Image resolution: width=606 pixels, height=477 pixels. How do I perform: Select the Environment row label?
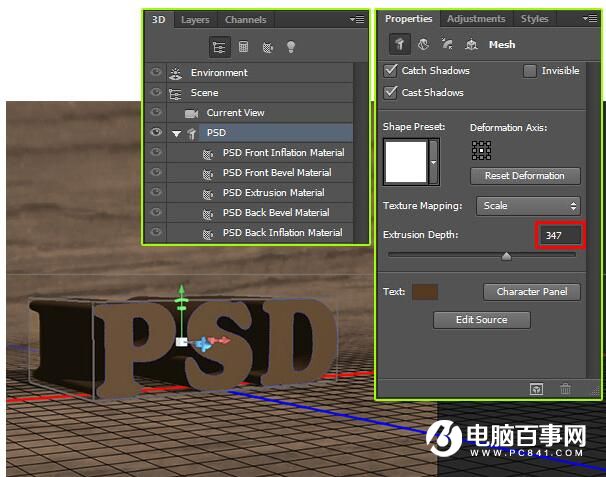pos(219,73)
